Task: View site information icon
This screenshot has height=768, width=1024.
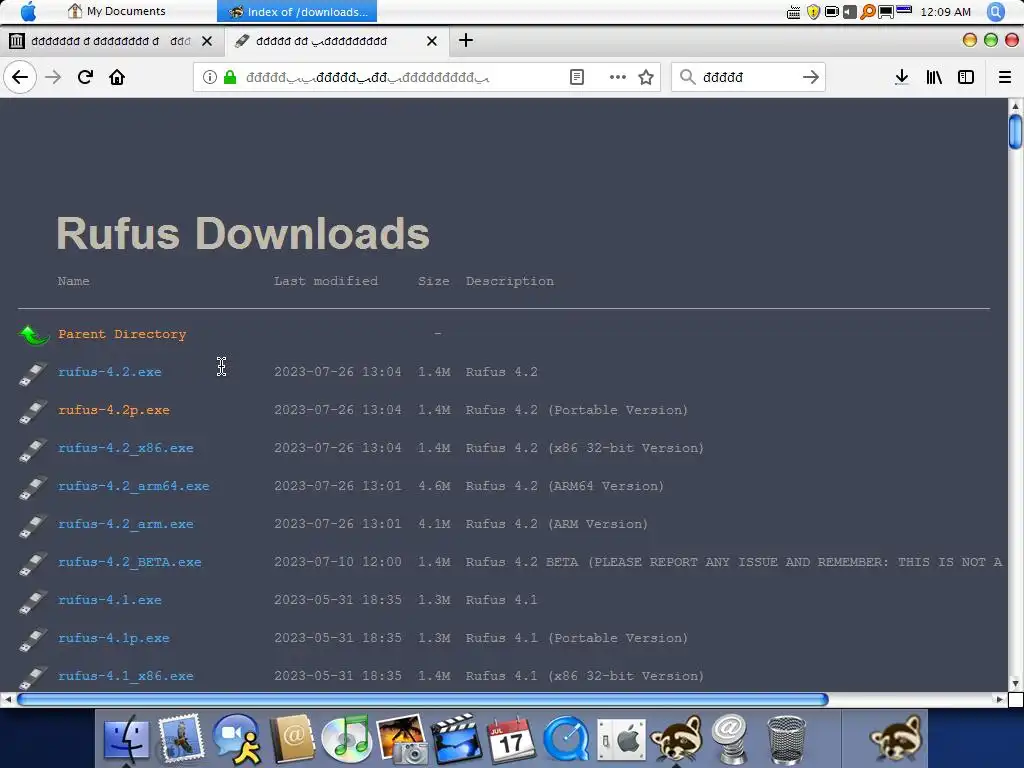Action: (x=210, y=77)
